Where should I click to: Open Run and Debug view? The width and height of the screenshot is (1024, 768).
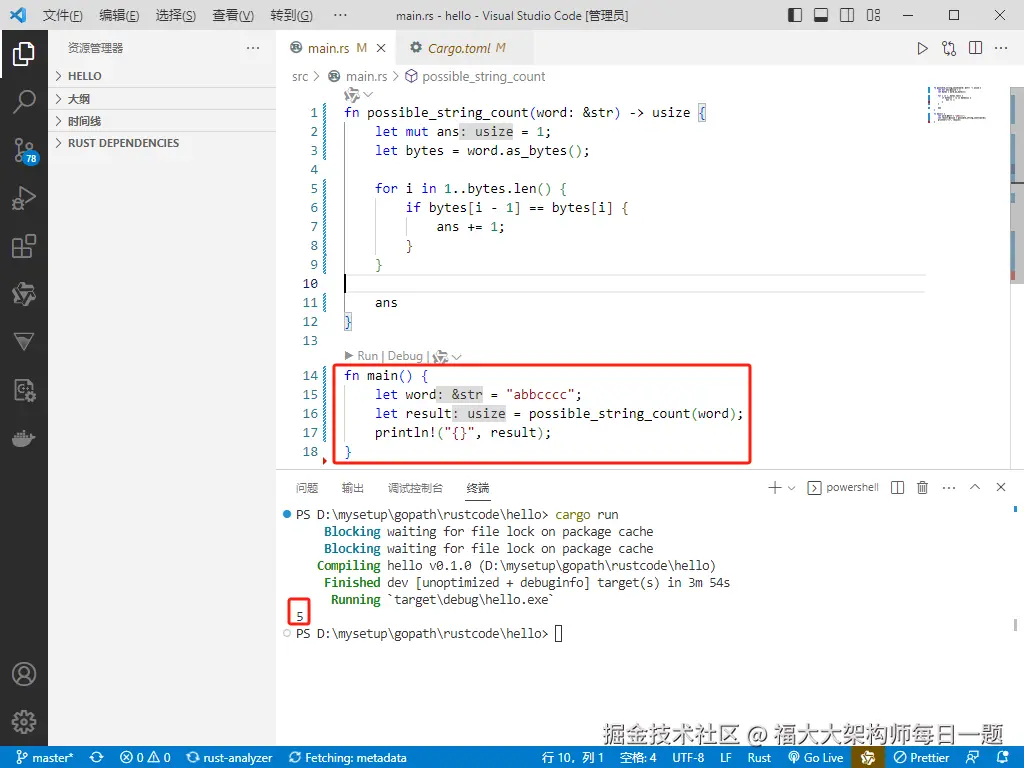click(x=24, y=198)
